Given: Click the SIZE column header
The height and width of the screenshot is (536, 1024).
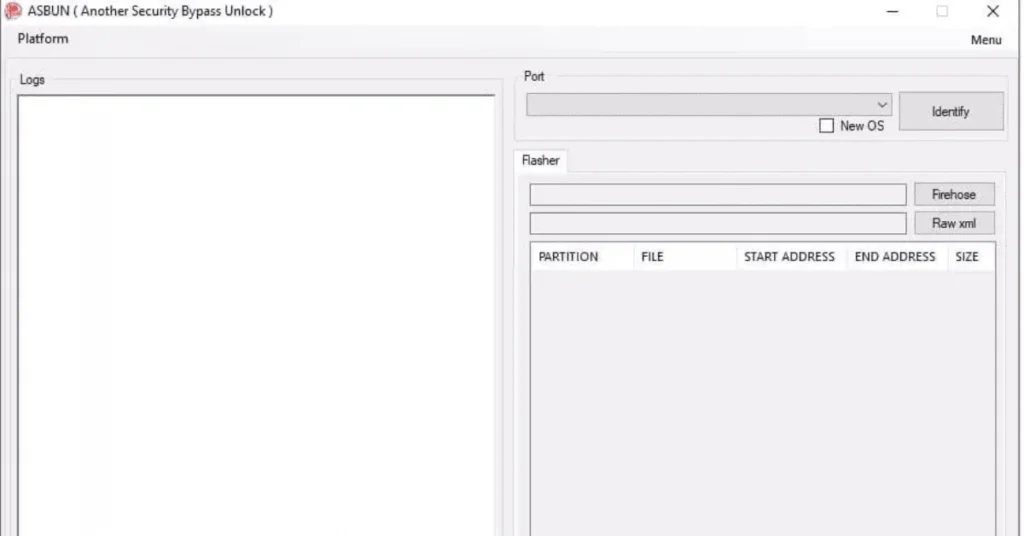Looking at the screenshot, I should 971,257.
